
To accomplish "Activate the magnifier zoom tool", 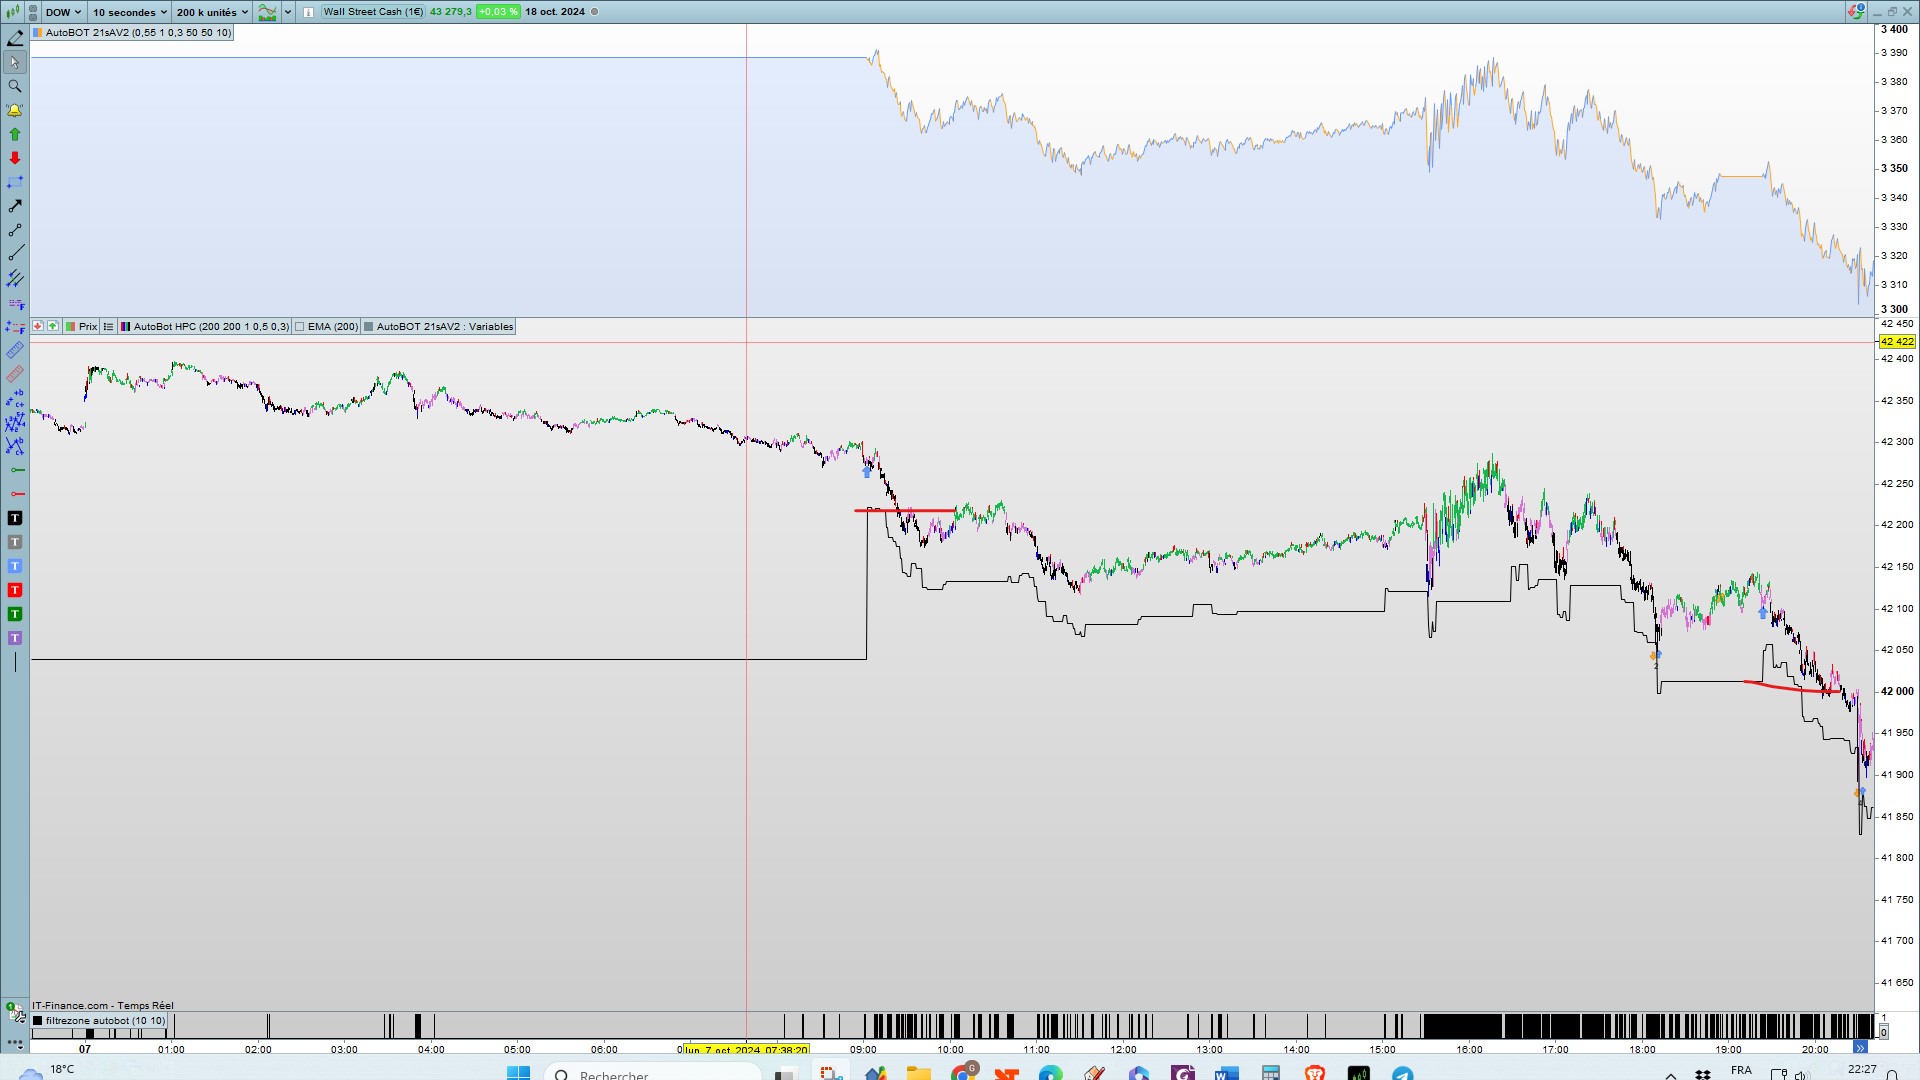I will (x=15, y=86).
